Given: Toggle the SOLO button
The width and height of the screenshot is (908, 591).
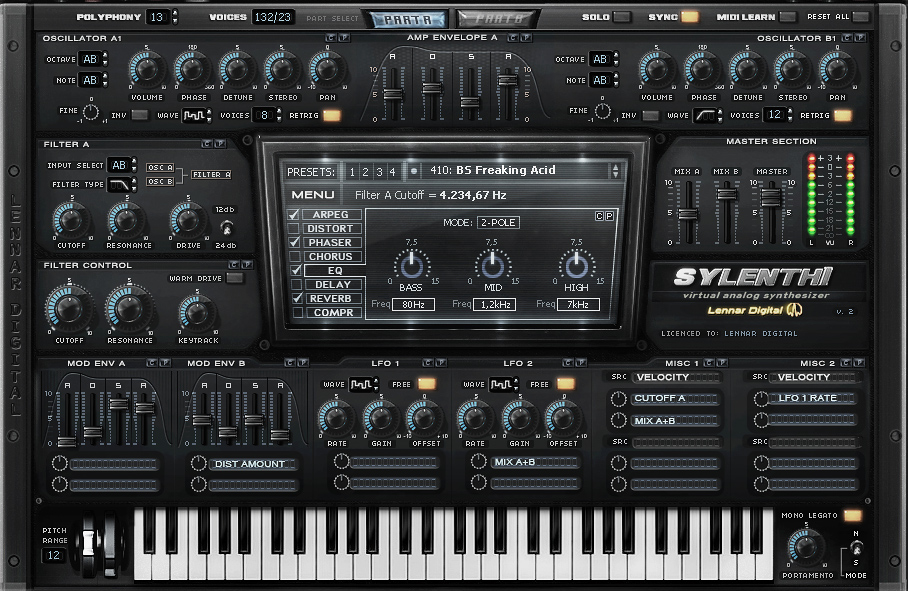Looking at the screenshot, I should coord(622,17).
